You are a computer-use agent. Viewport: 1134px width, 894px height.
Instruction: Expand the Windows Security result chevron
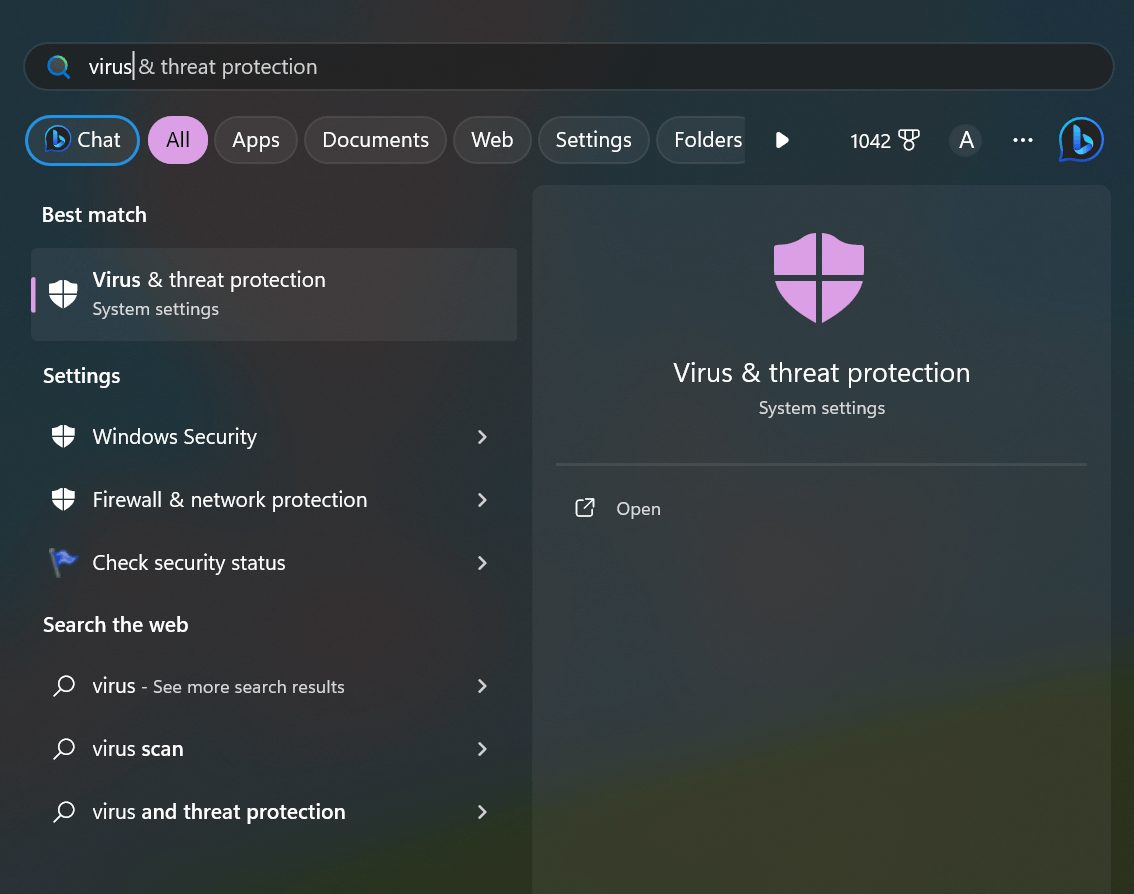point(482,437)
